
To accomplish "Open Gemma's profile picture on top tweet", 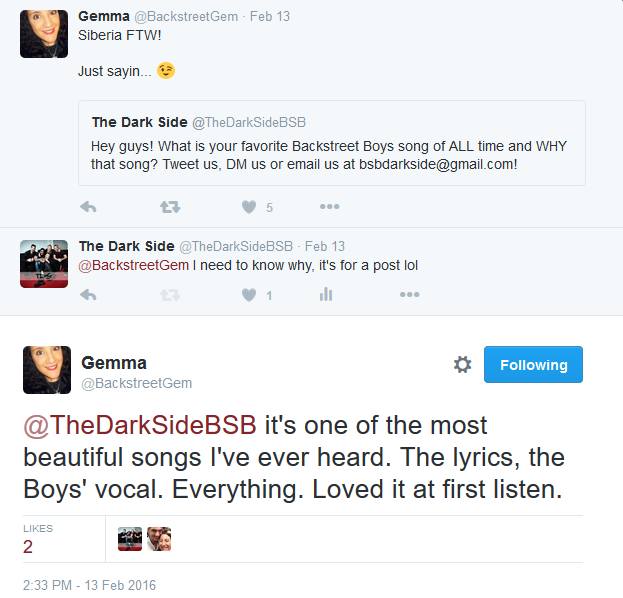I will click(x=44, y=33).
